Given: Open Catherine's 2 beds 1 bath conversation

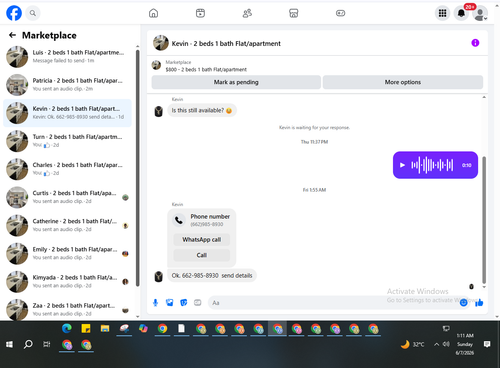Looking at the screenshot, I should click(x=67, y=225).
